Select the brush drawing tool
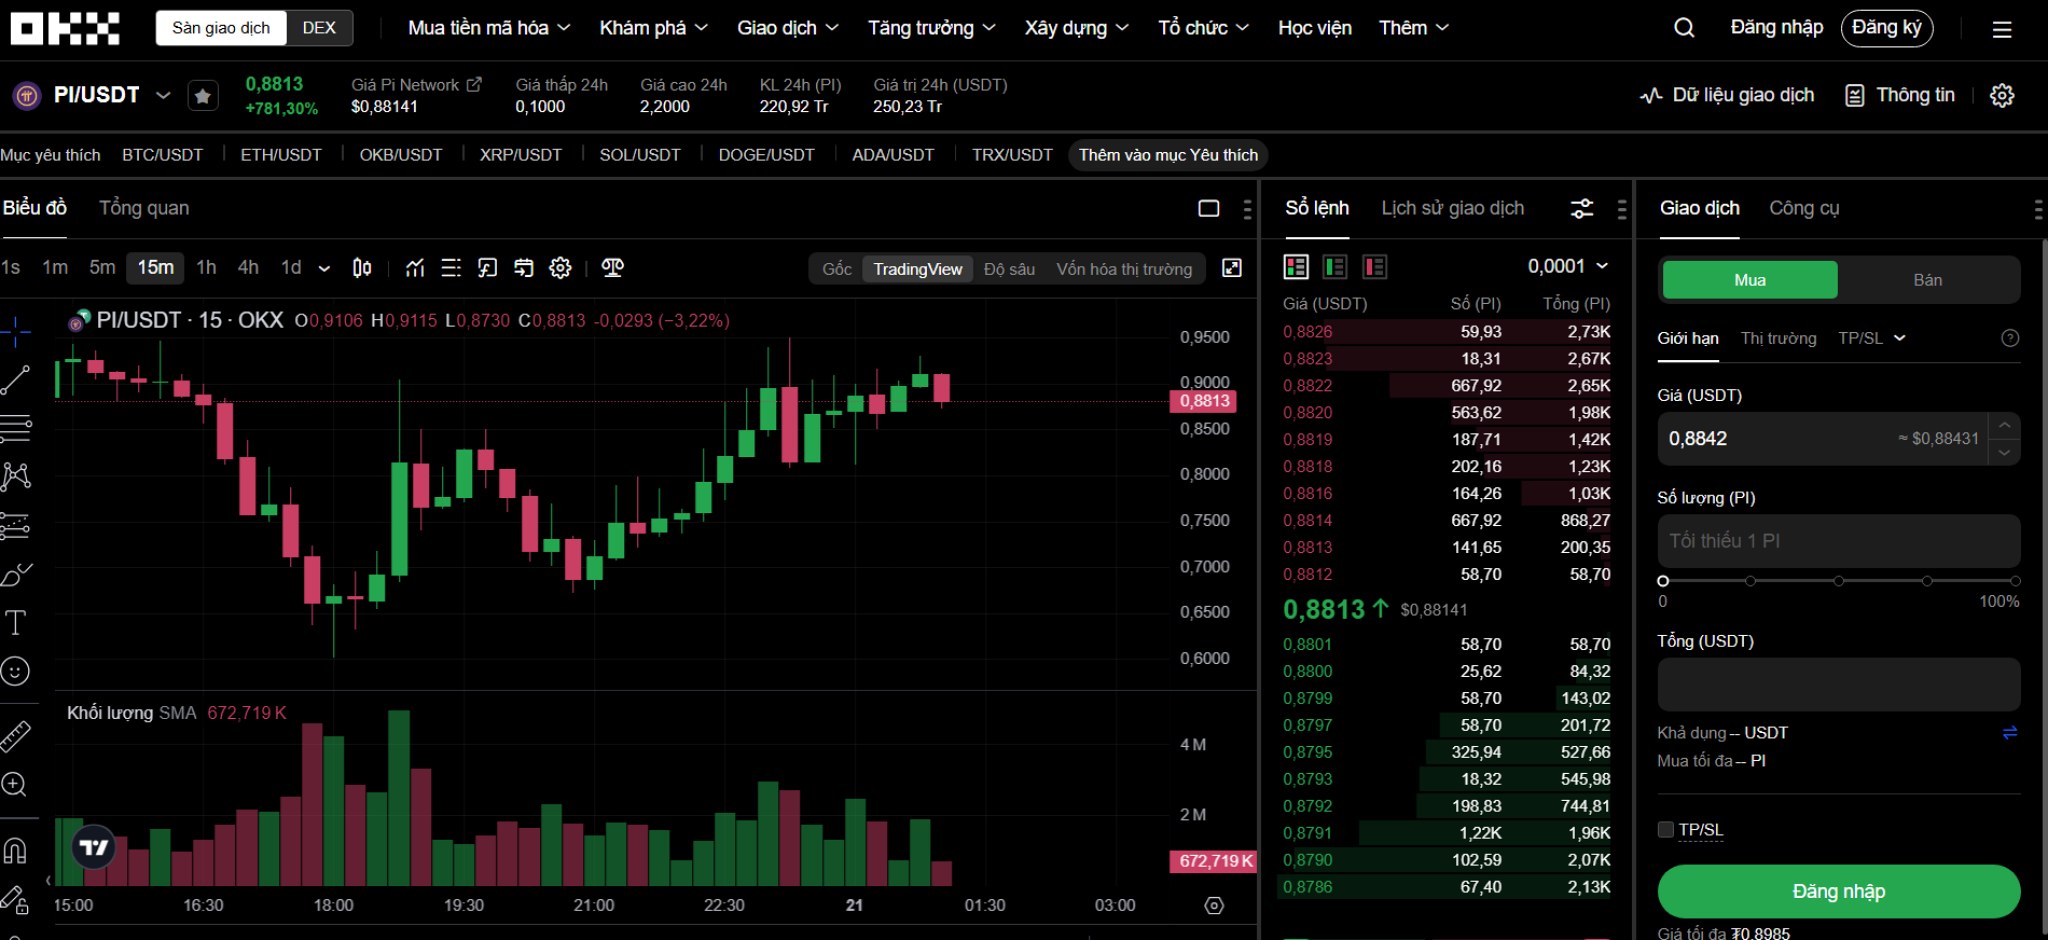The image size is (2048, 940). tap(15, 574)
